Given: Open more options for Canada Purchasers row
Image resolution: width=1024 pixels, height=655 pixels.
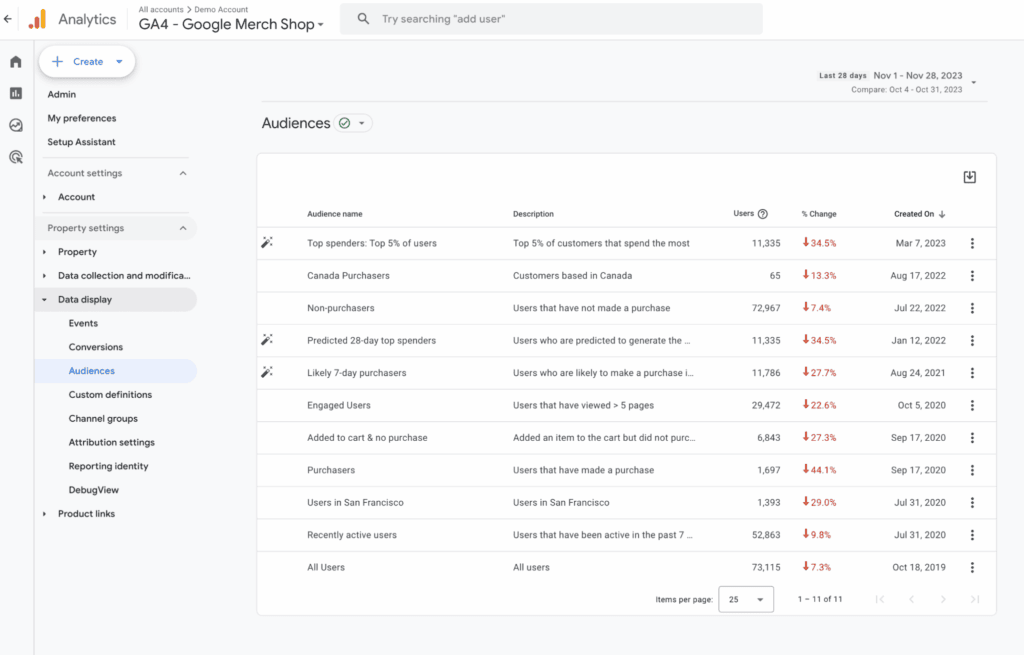Looking at the screenshot, I should tap(972, 275).
